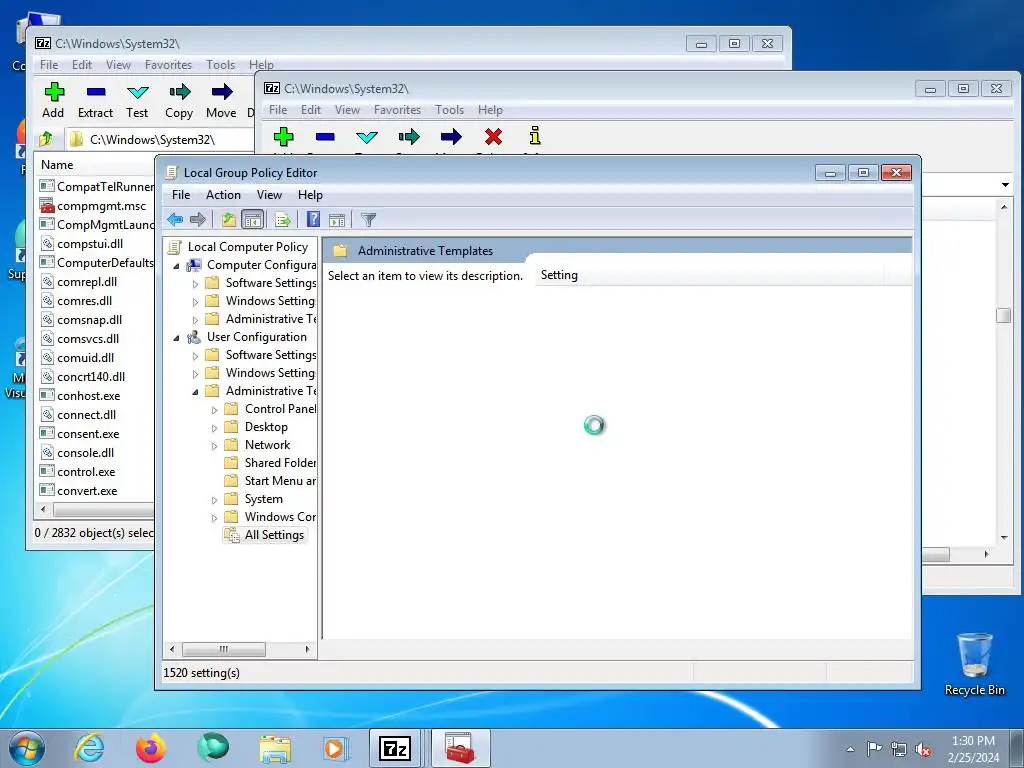
Task: Open Windows Explorer folder icon on taskbar
Action: pos(275,748)
